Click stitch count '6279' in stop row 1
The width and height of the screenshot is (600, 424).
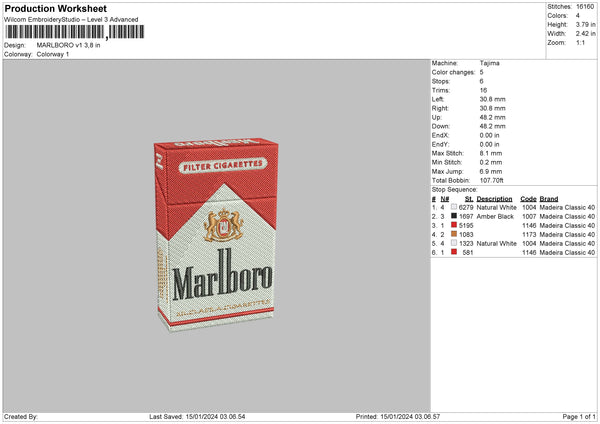pyautogui.click(x=466, y=207)
